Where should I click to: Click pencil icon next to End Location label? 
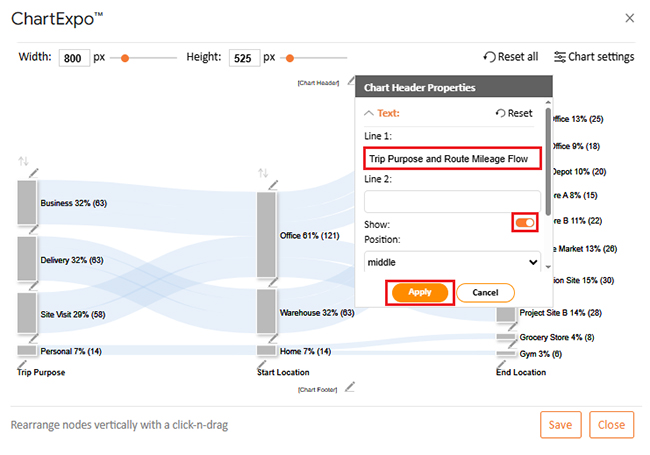[x=501, y=365]
